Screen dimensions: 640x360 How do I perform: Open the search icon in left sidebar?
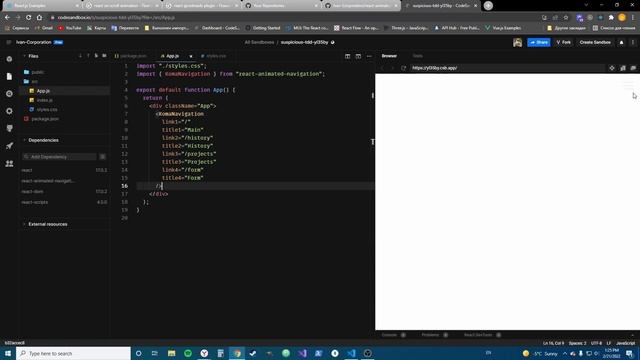tap(9, 94)
